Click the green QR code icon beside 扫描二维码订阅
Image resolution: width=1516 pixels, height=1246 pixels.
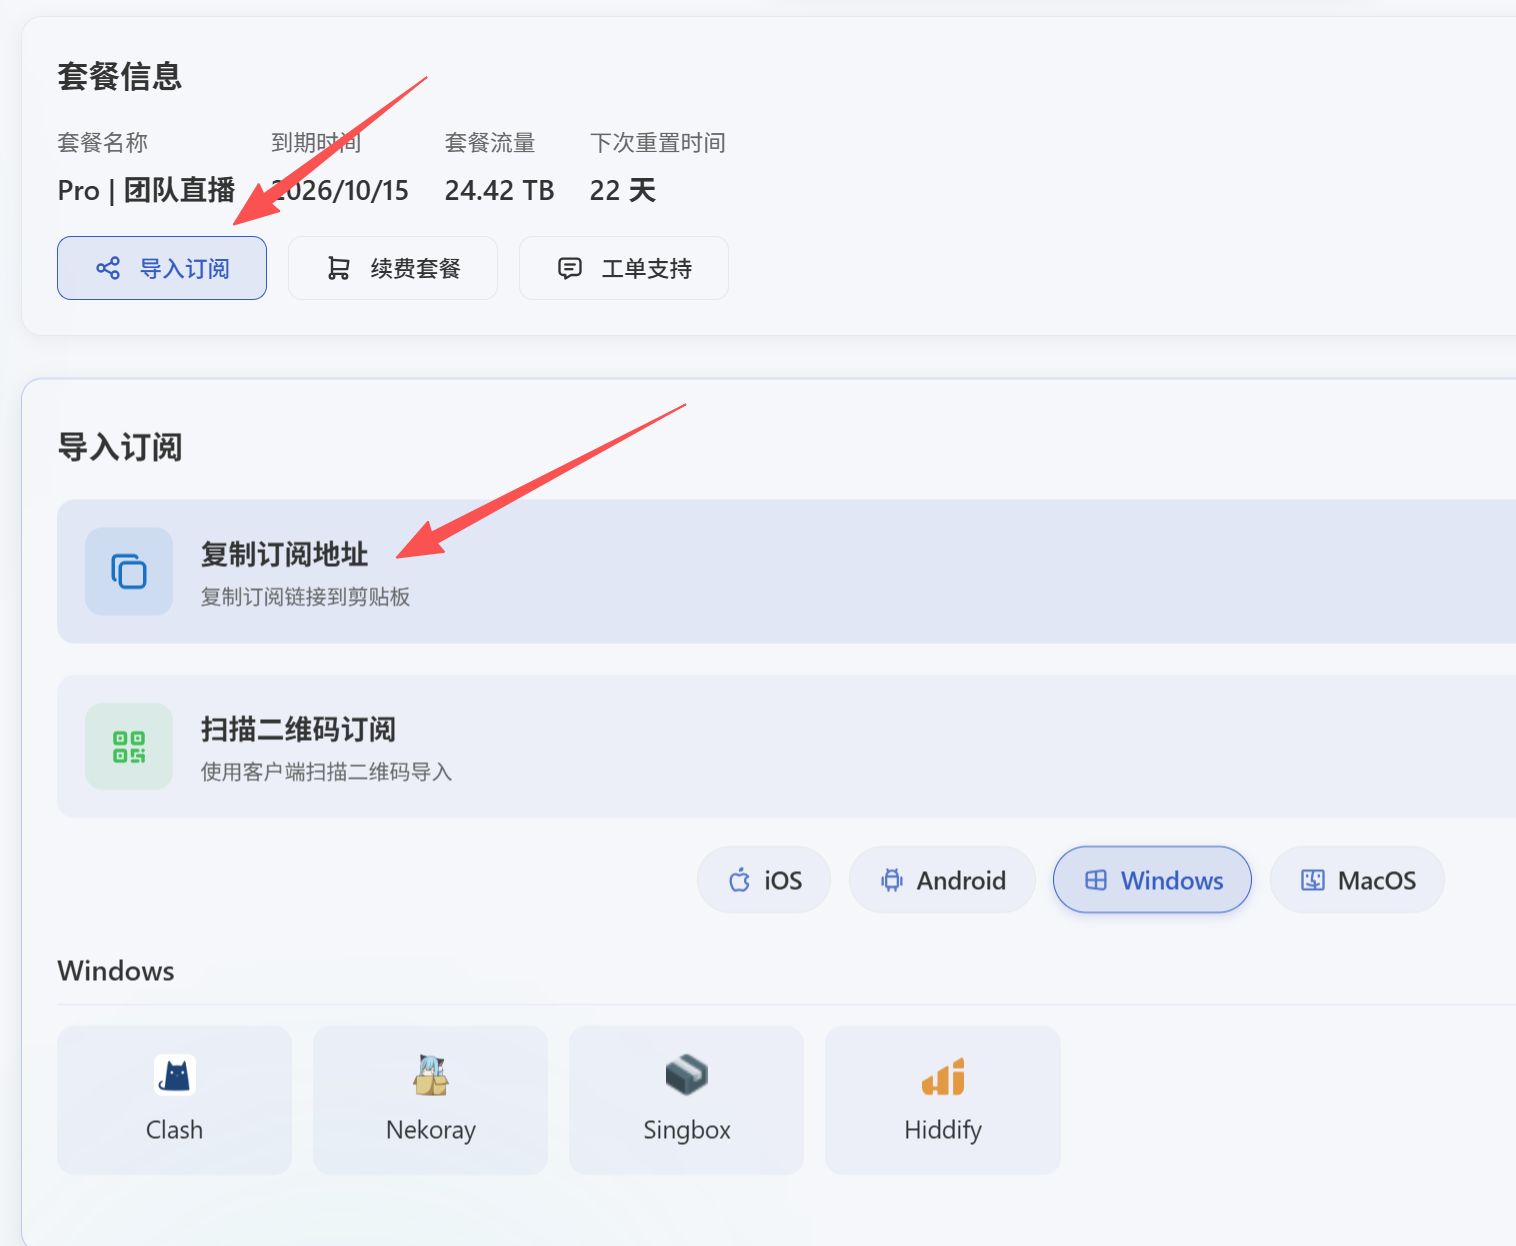pyautogui.click(x=128, y=746)
